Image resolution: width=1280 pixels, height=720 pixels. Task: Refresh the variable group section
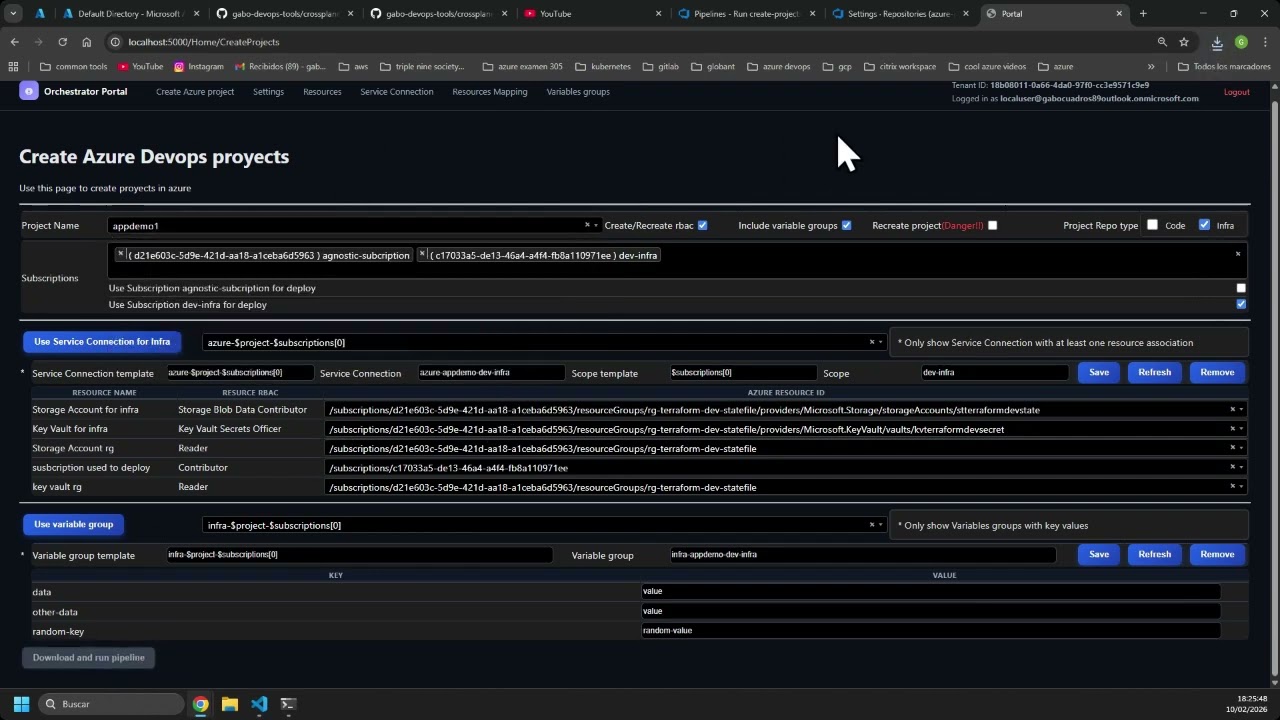(1154, 554)
